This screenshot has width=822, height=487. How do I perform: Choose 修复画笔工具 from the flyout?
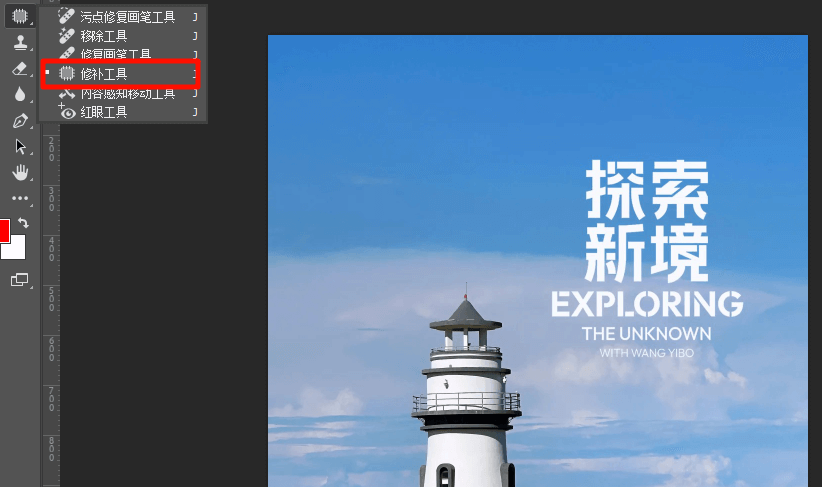tap(124, 53)
